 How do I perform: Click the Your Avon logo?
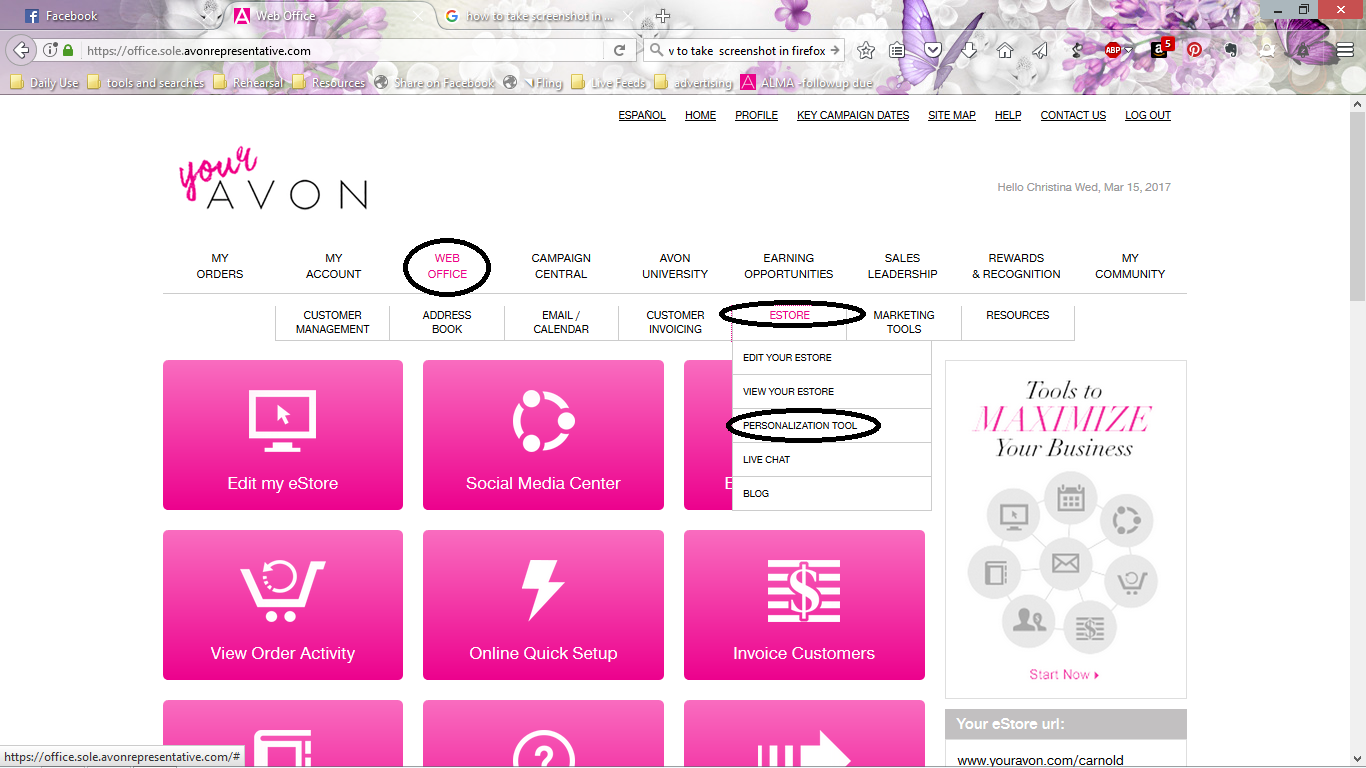coord(272,180)
